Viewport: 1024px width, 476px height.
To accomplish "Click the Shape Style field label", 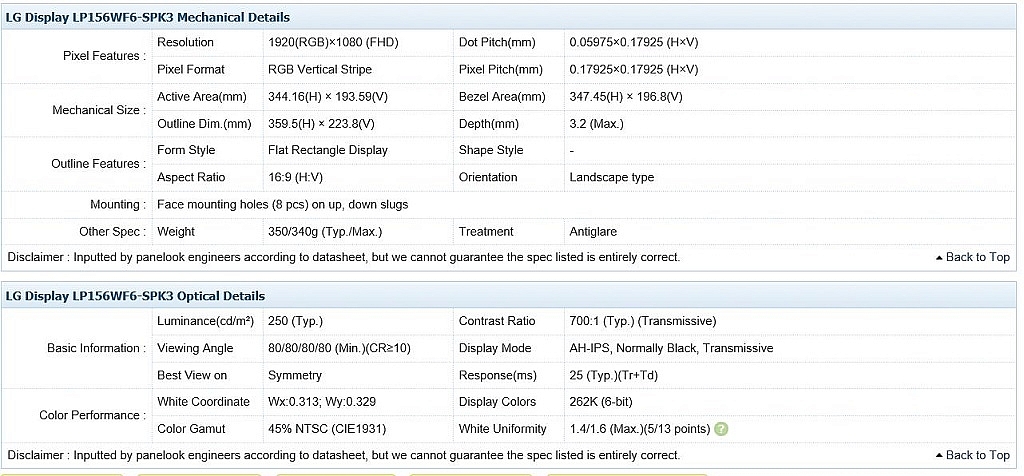I will coord(491,150).
